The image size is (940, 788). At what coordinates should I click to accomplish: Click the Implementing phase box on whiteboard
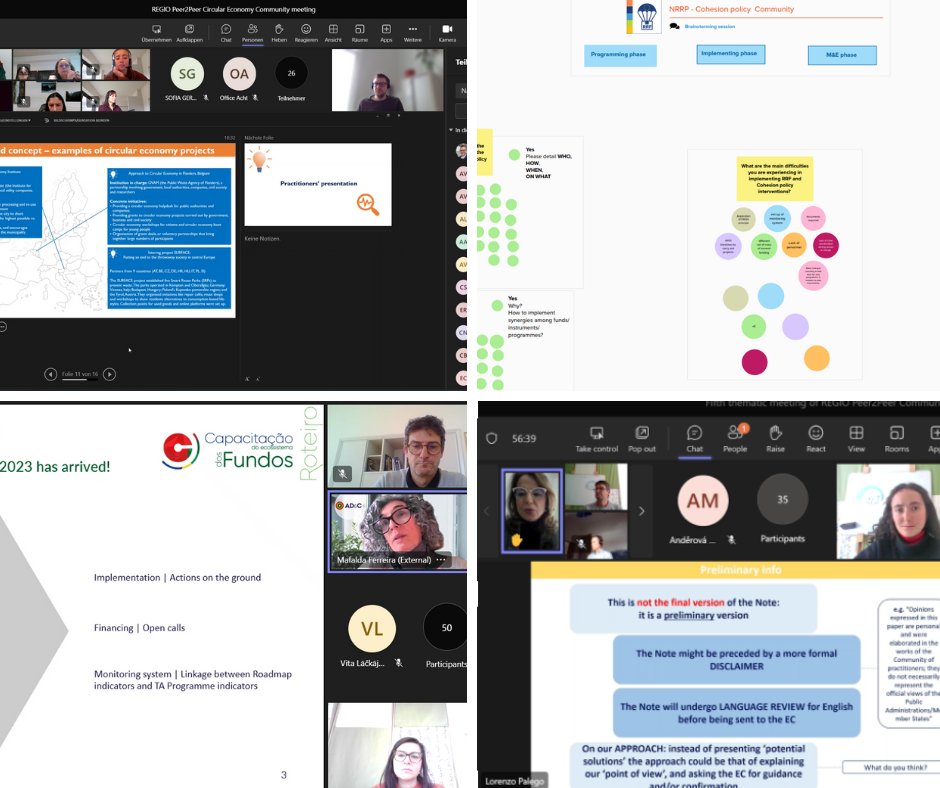(730, 53)
